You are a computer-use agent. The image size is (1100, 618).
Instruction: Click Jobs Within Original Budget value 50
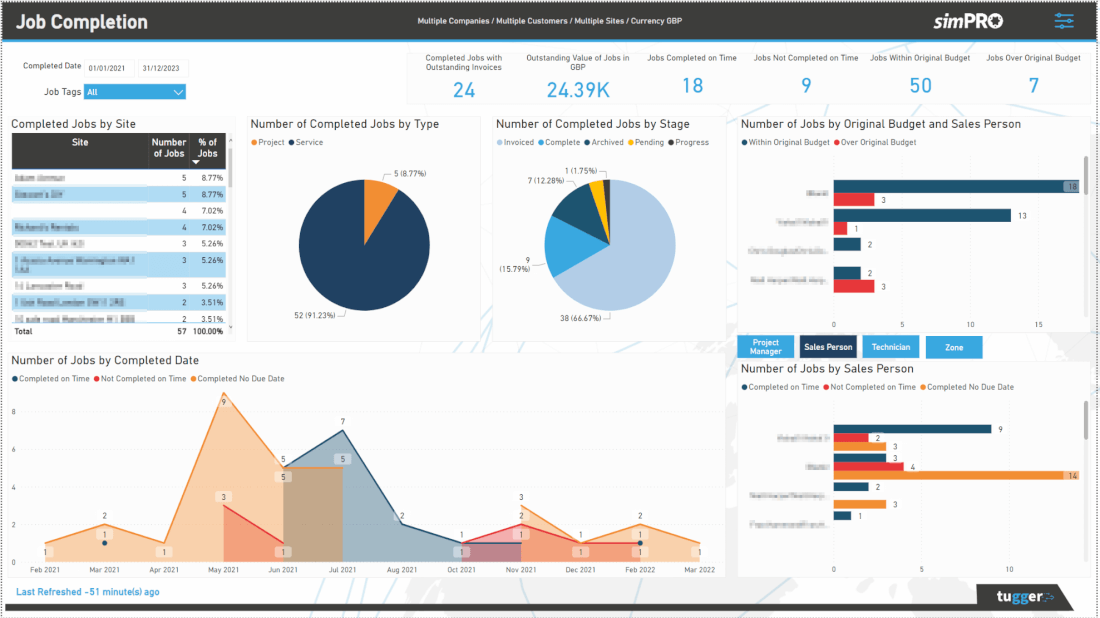(x=920, y=86)
